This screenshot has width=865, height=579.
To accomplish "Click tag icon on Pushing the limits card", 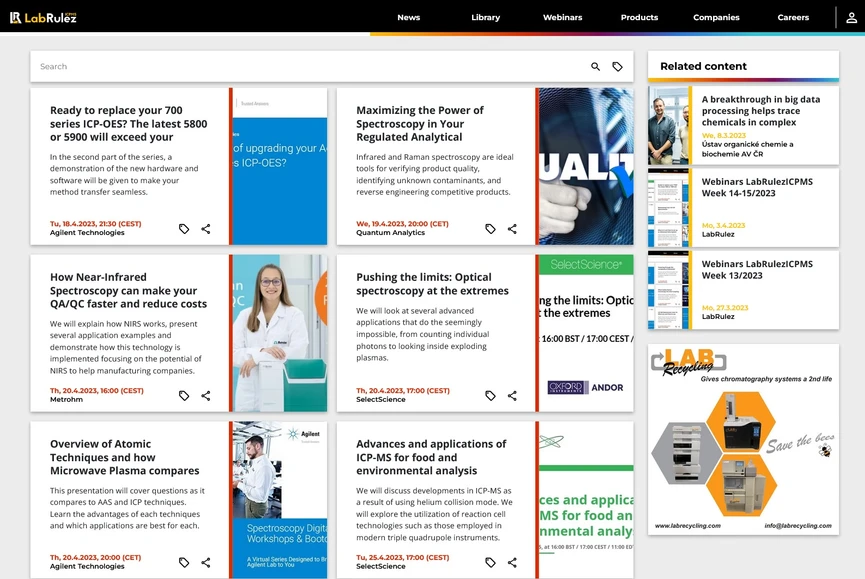I will [x=490, y=395].
